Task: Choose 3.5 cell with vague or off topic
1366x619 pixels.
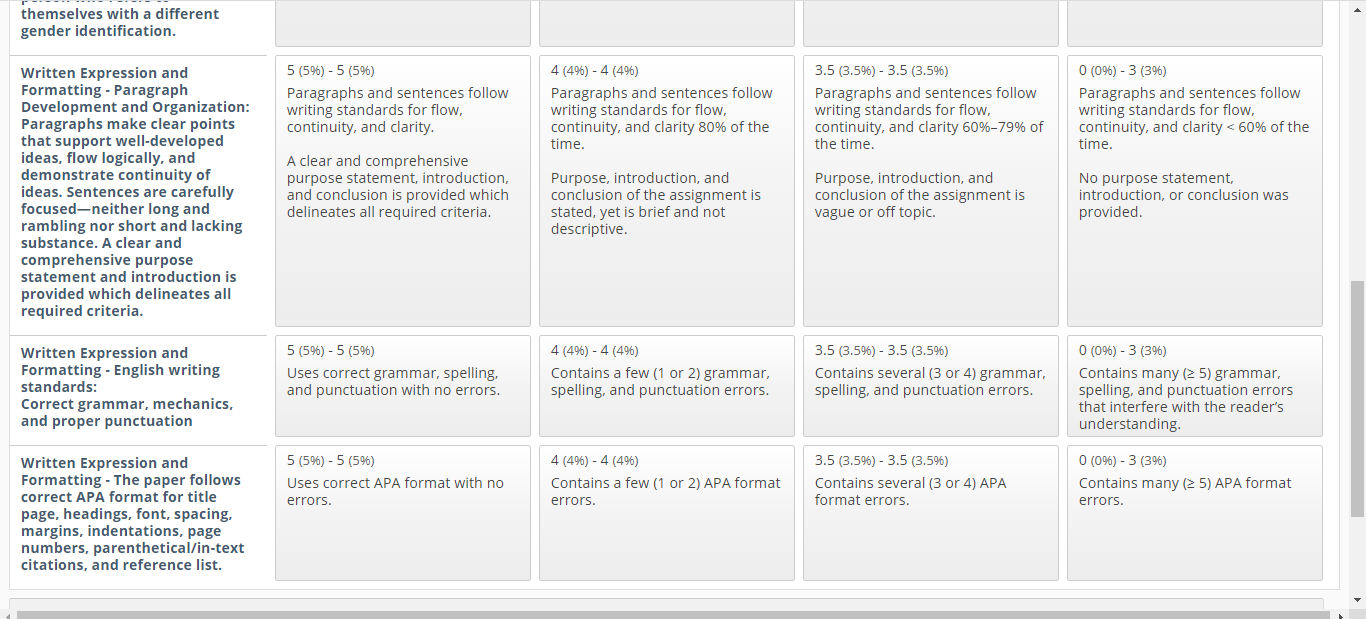Action: click(931, 191)
